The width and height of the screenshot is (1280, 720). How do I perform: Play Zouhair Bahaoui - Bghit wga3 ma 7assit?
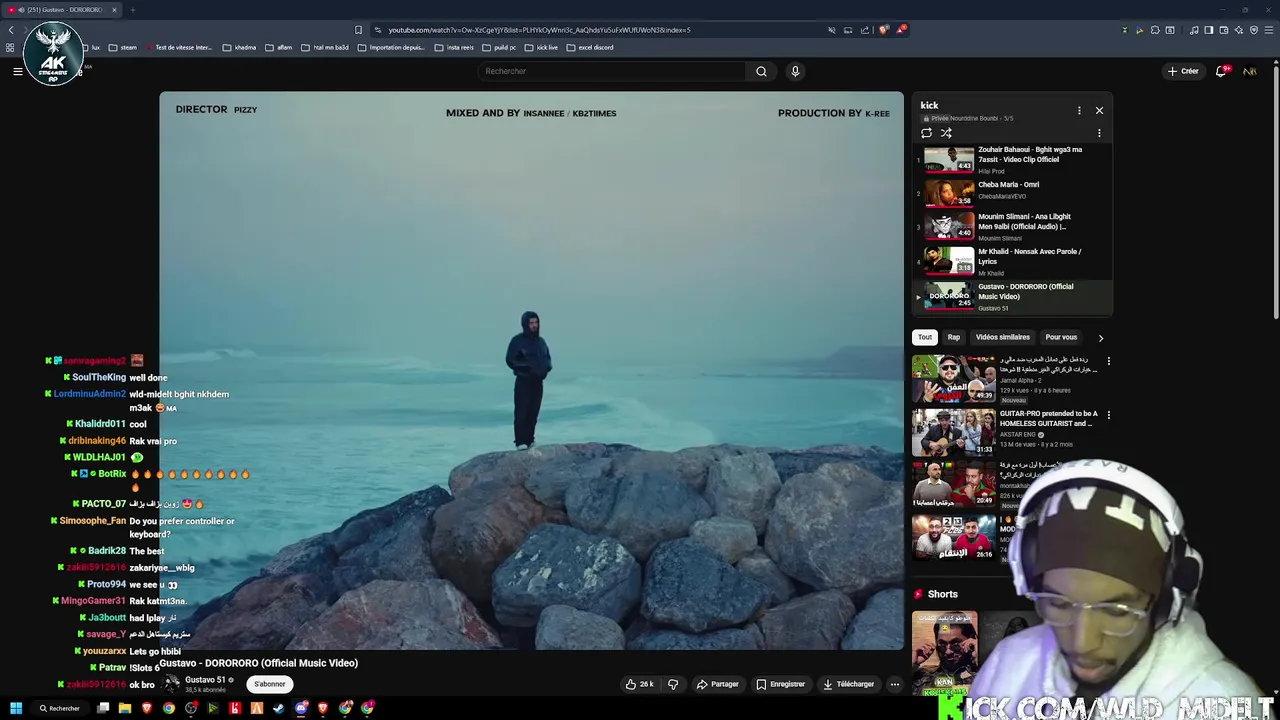(x=1012, y=160)
